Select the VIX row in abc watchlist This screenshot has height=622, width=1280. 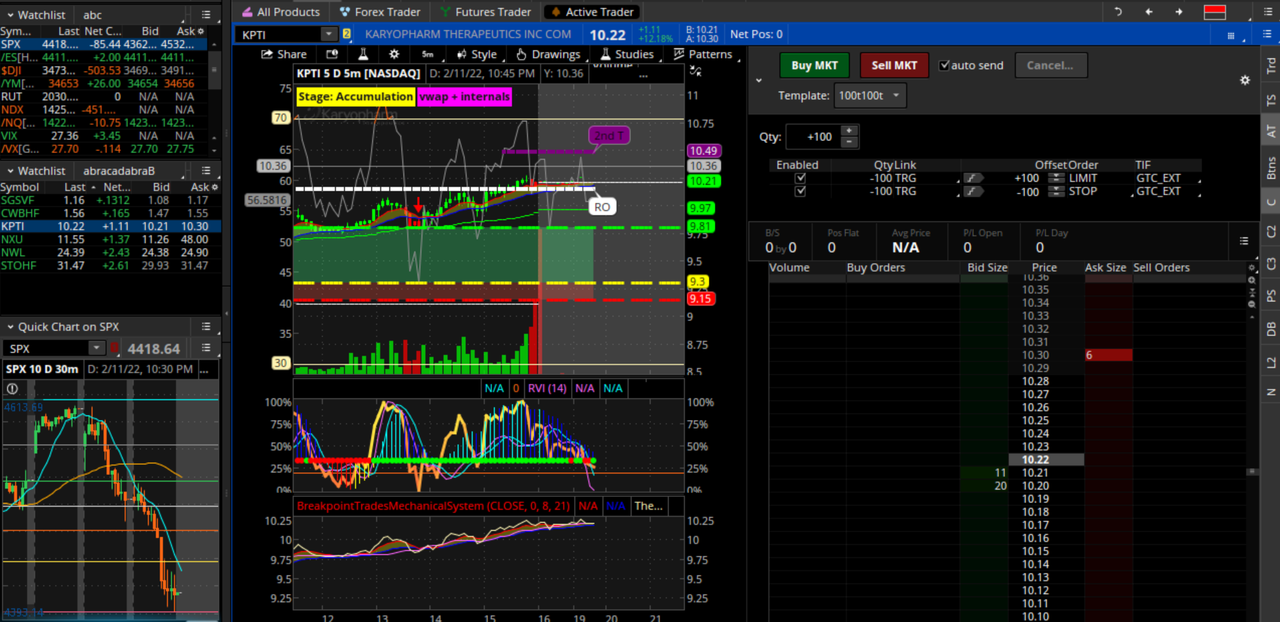coord(105,135)
